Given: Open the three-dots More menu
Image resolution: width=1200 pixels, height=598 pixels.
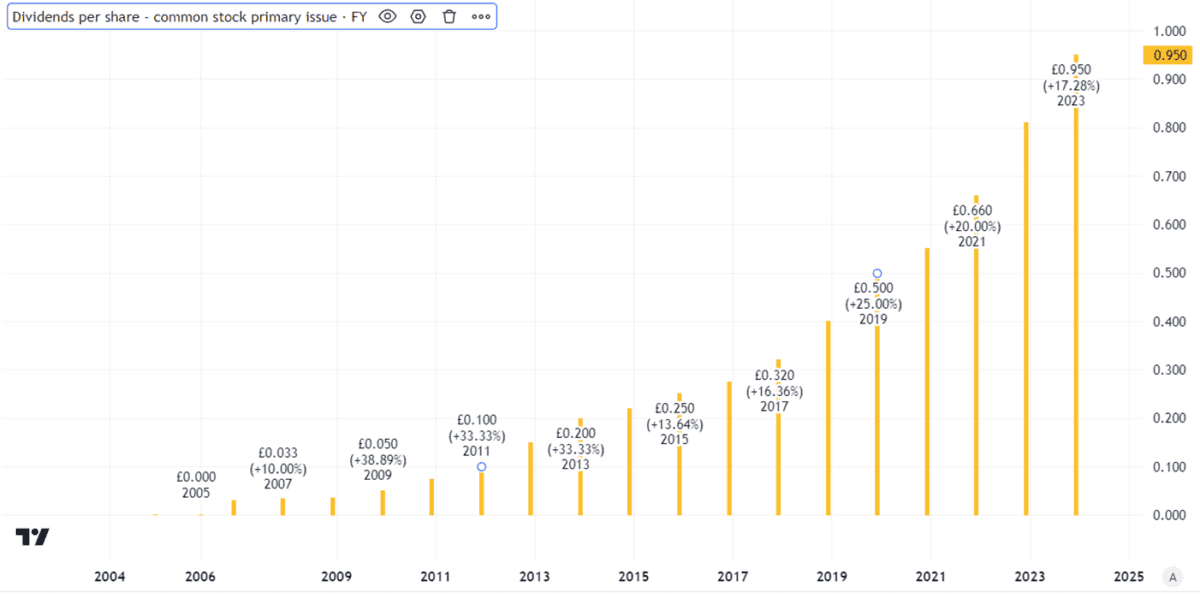Looking at the screenshot, I should pos(481,17).
